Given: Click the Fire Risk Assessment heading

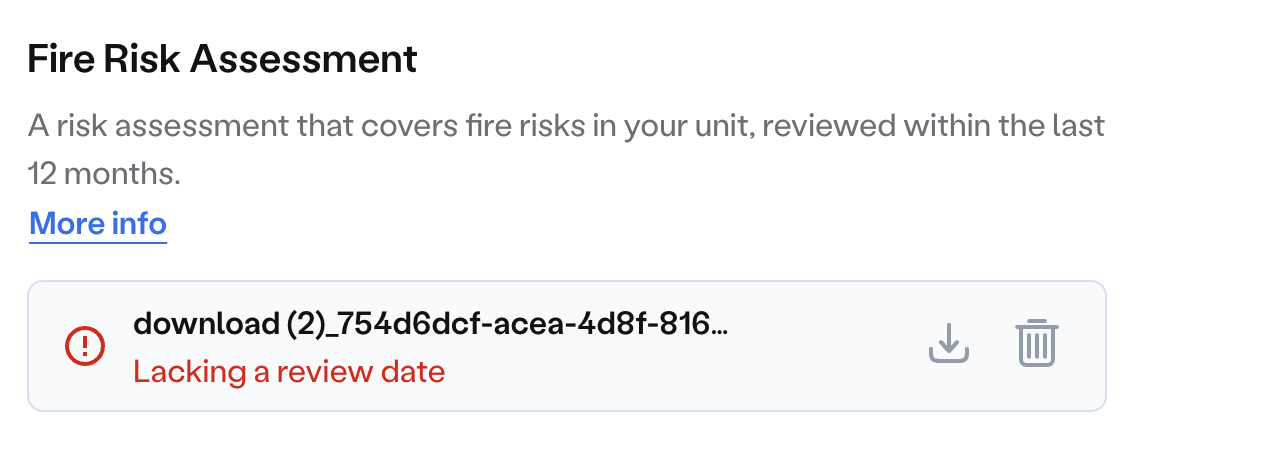Looking at the screenshot, I should [x=222, y=60].
